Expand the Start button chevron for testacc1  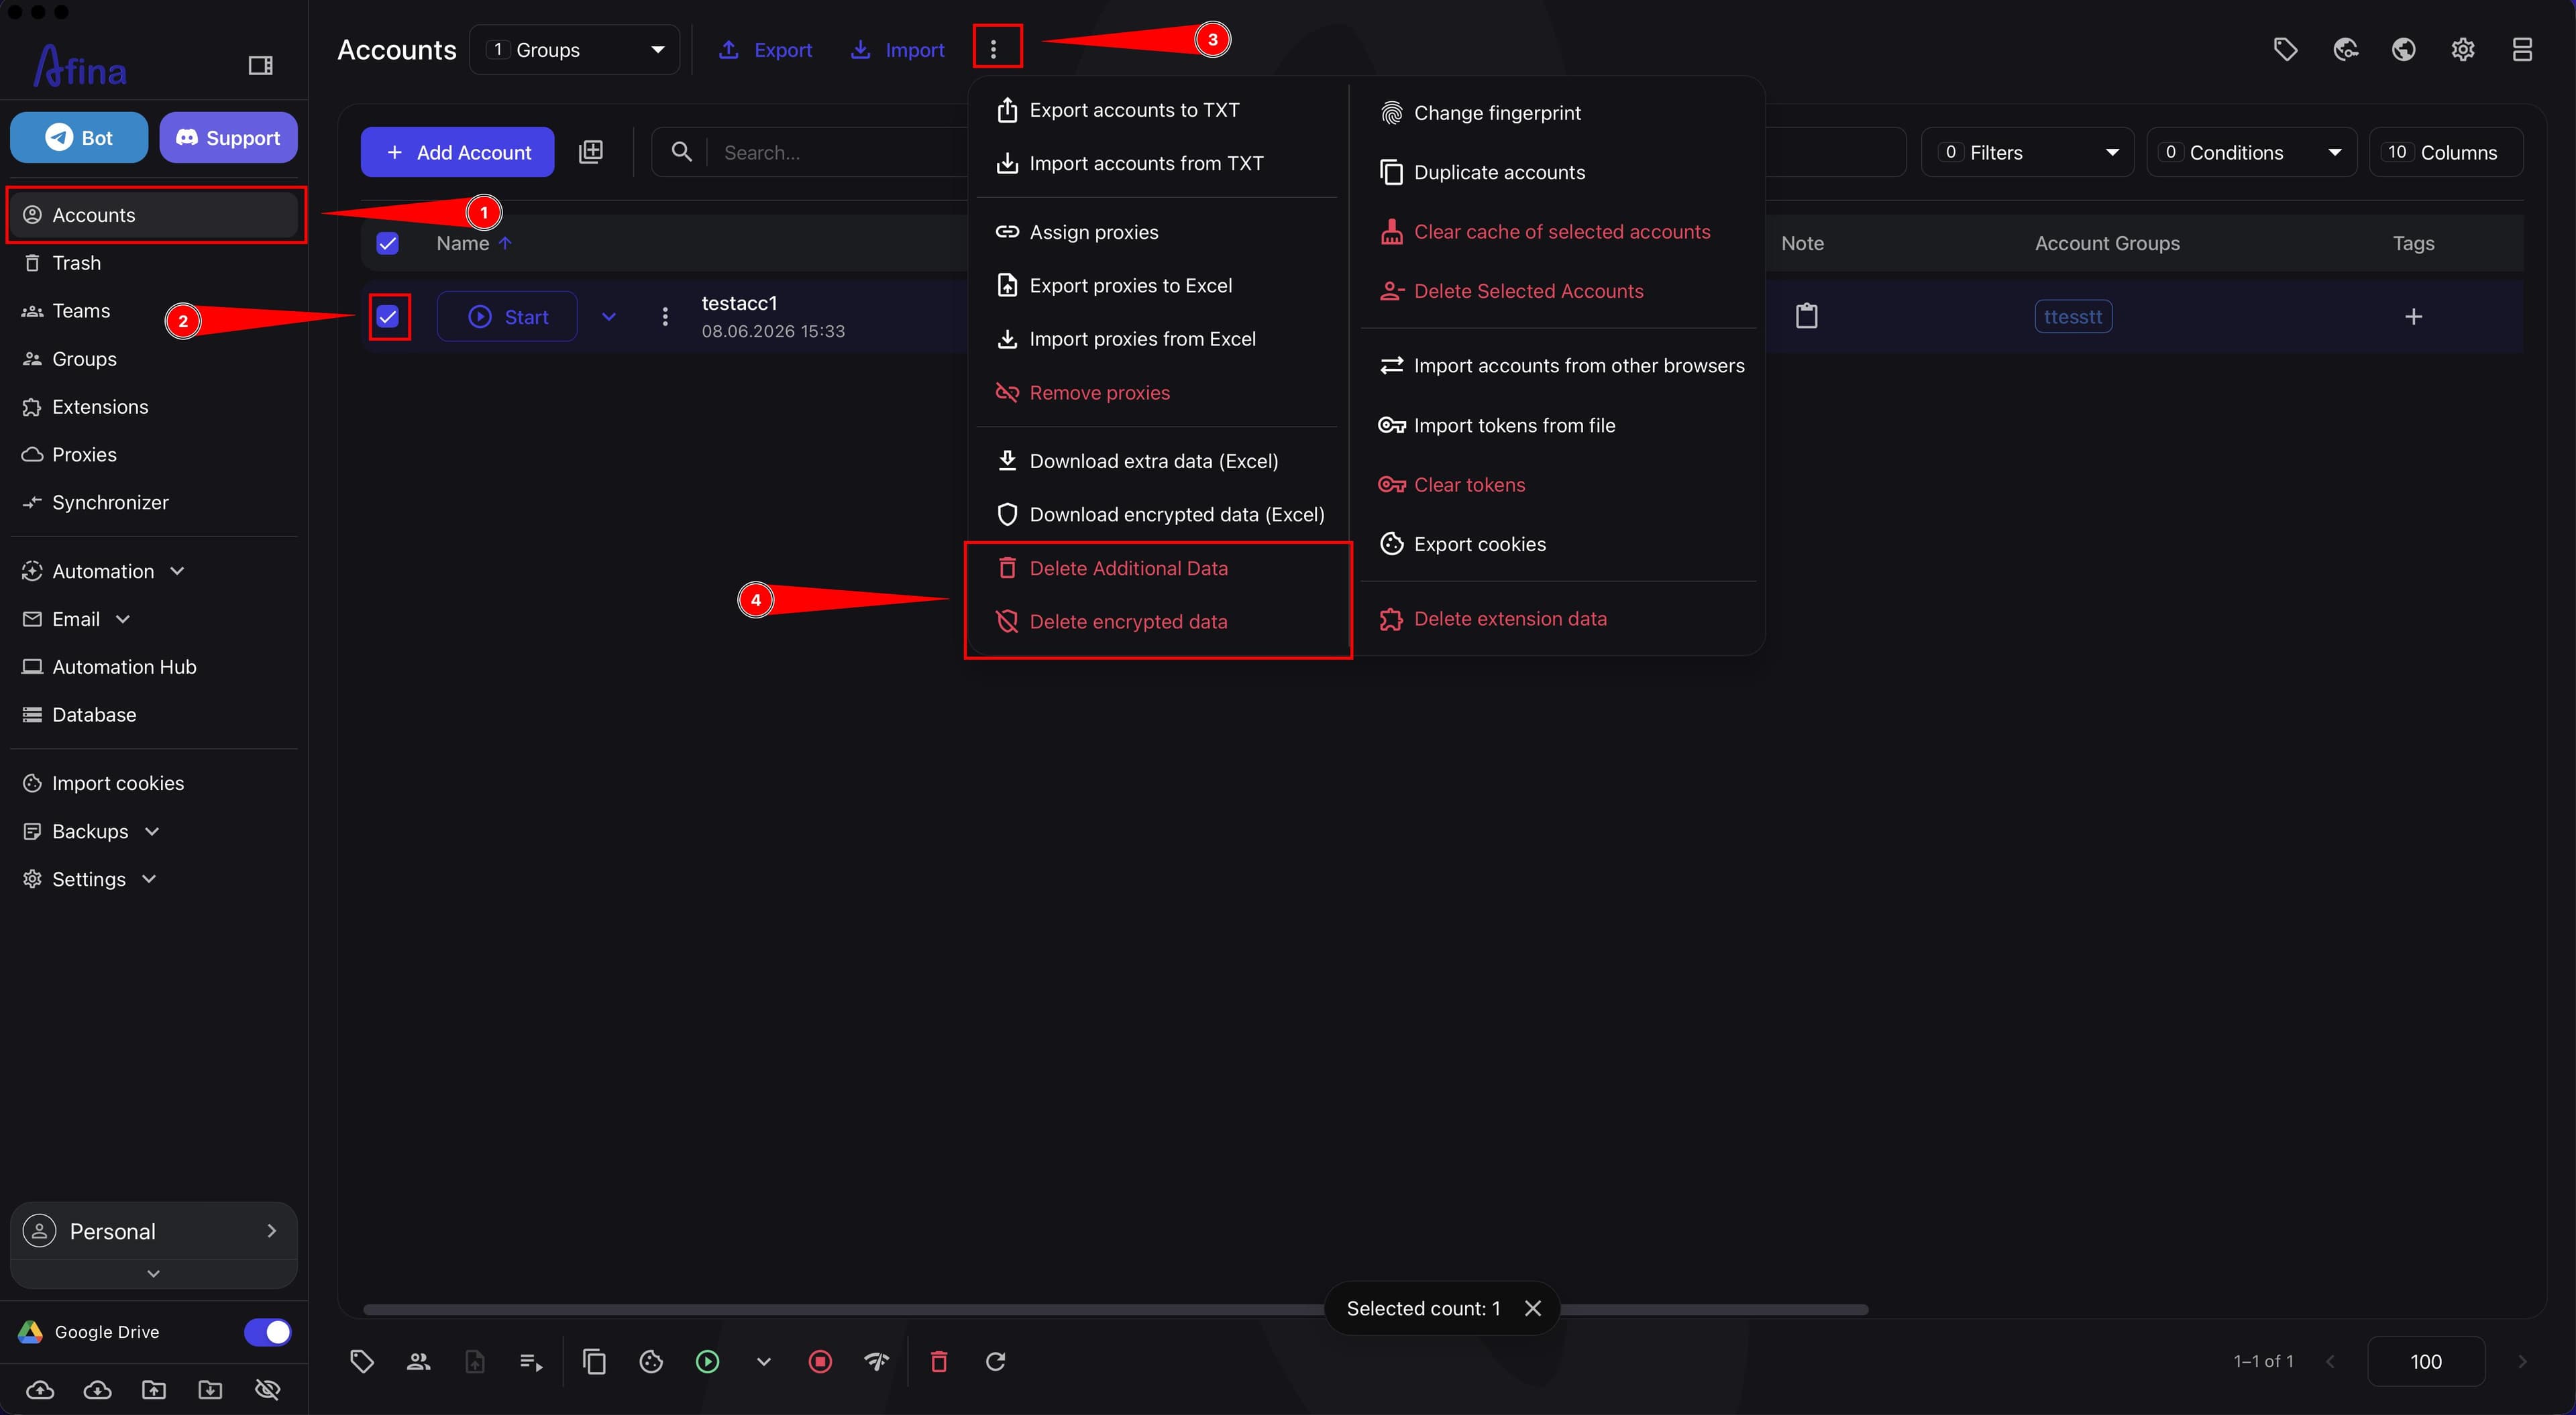[x=608, y=317]
